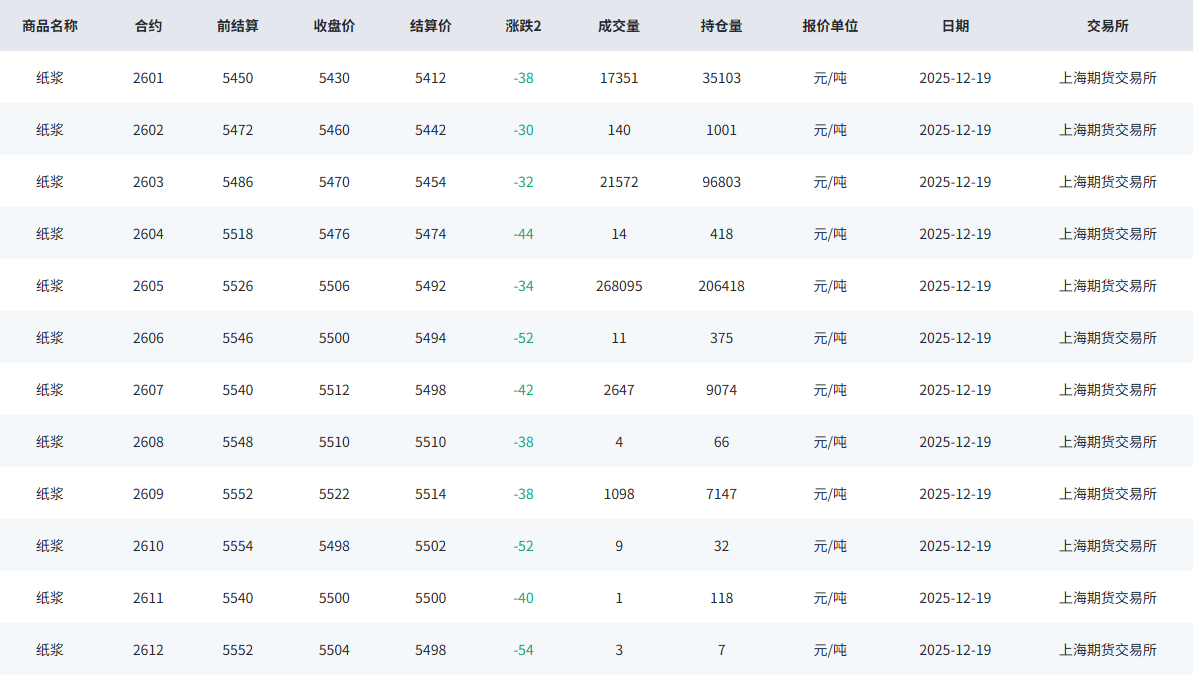Select the 持仓量 column header
This screenshot has width=1193, height=677.
coord(721,26)
